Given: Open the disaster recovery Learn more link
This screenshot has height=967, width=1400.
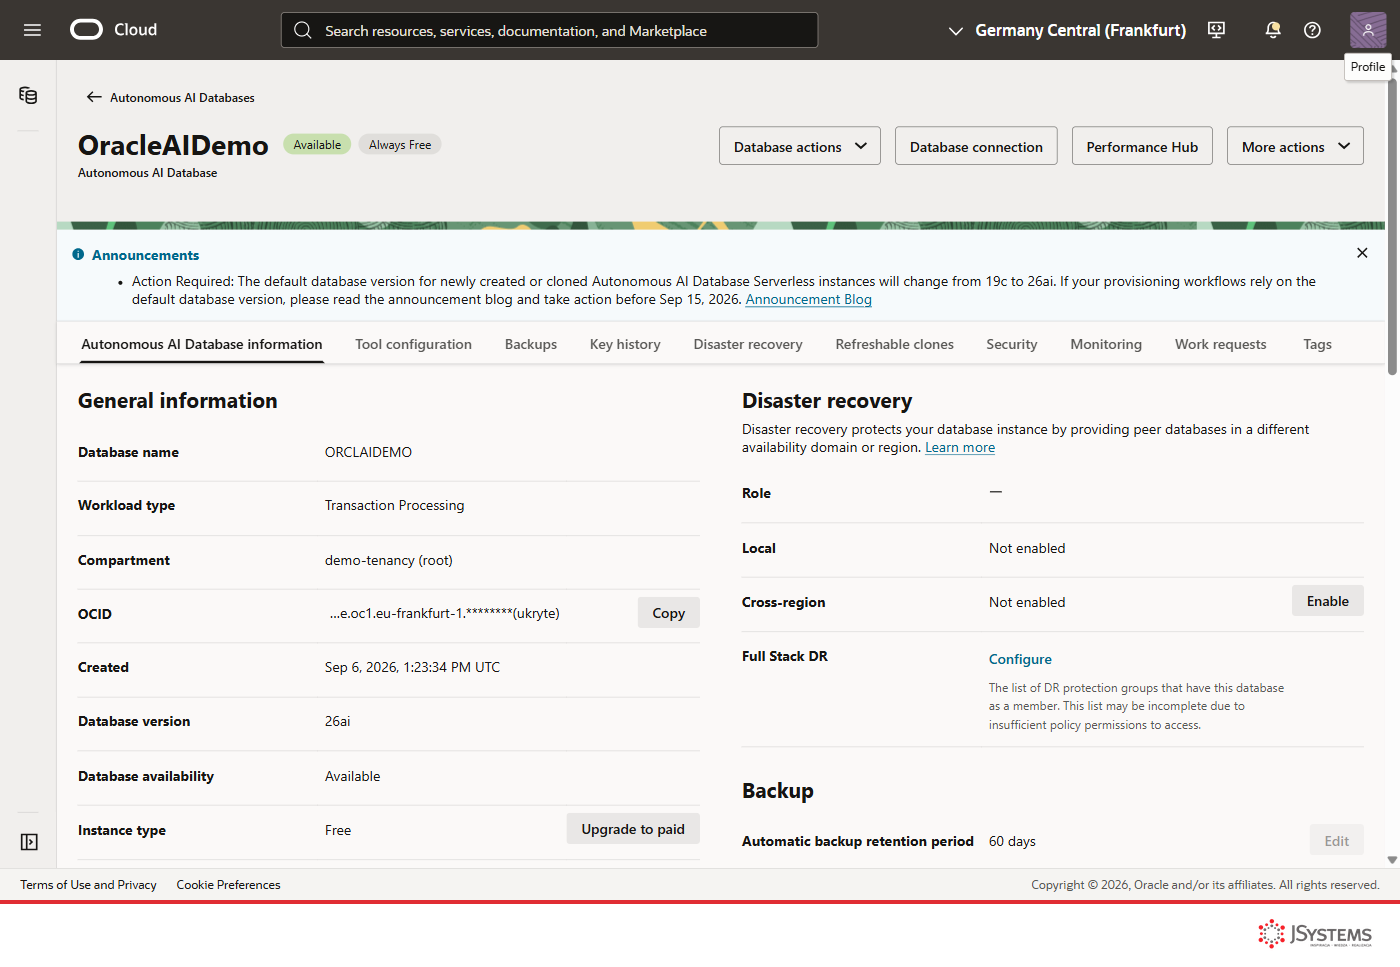Looking at the screenshot, I should pos(960,447).
